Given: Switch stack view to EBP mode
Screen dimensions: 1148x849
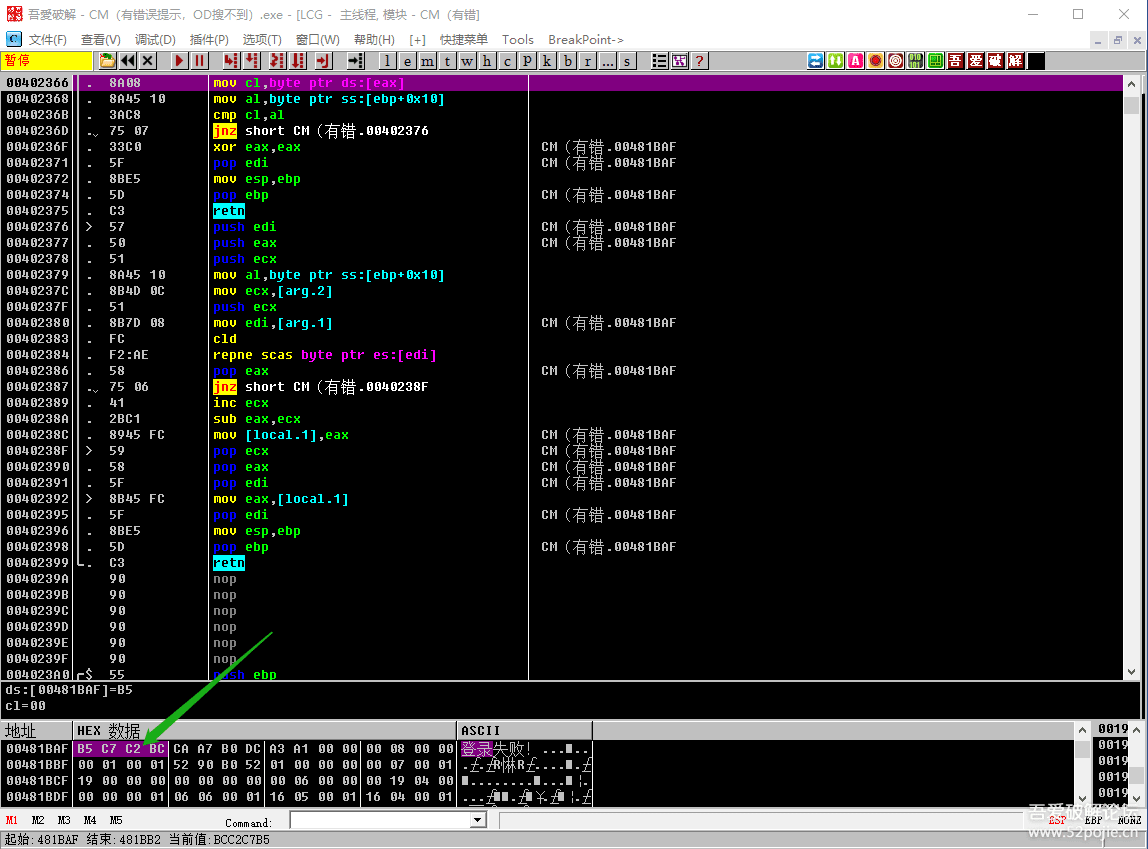Looking at the screenshot, I should 1093,820.
